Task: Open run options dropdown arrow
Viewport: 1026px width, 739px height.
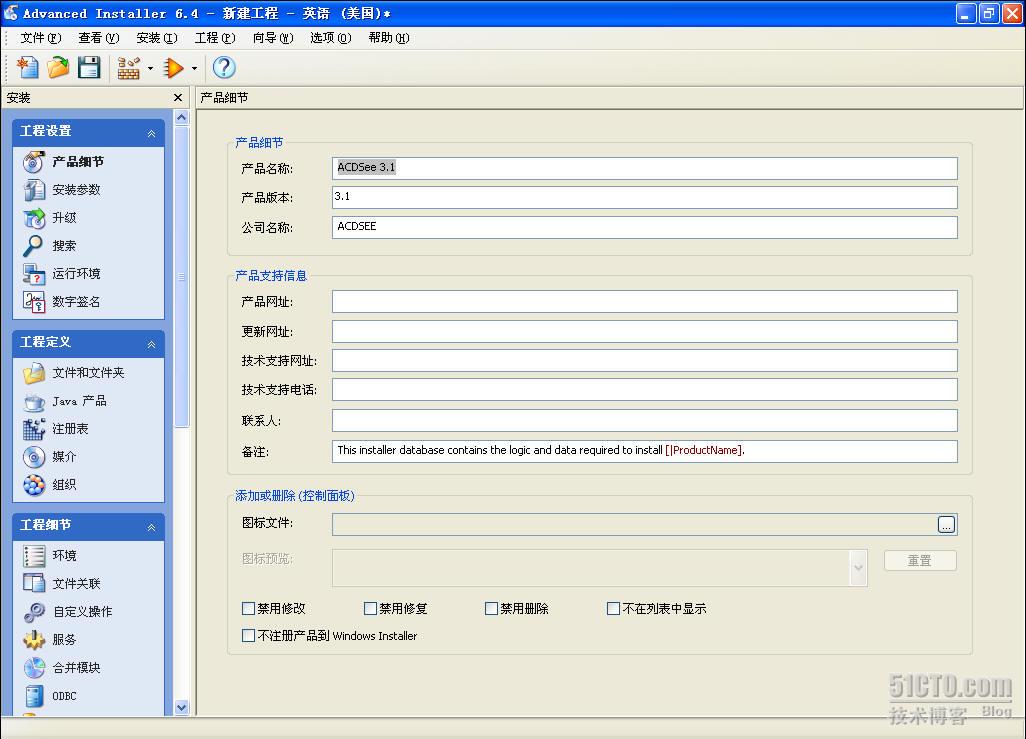Action: 194,68
